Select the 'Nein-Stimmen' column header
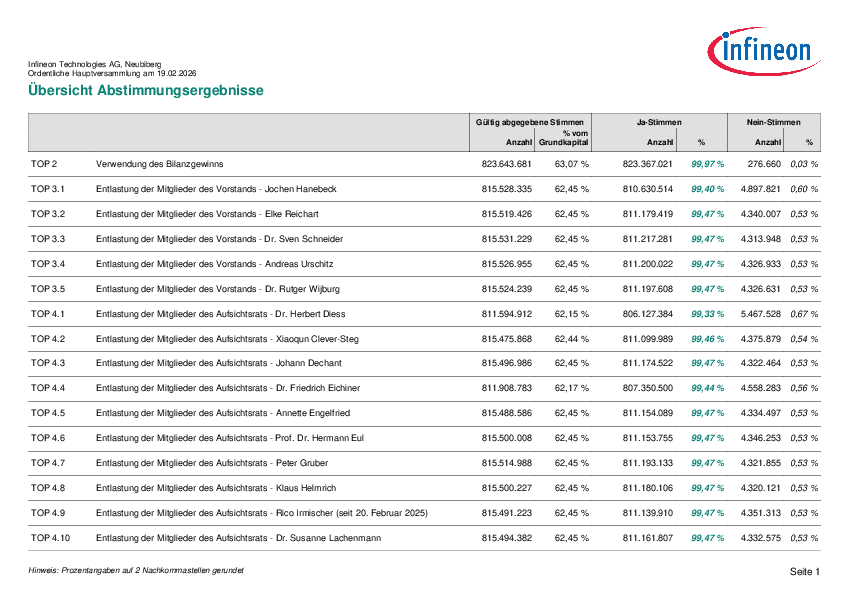Screen dimensions: 842x595 coord(773,122)
